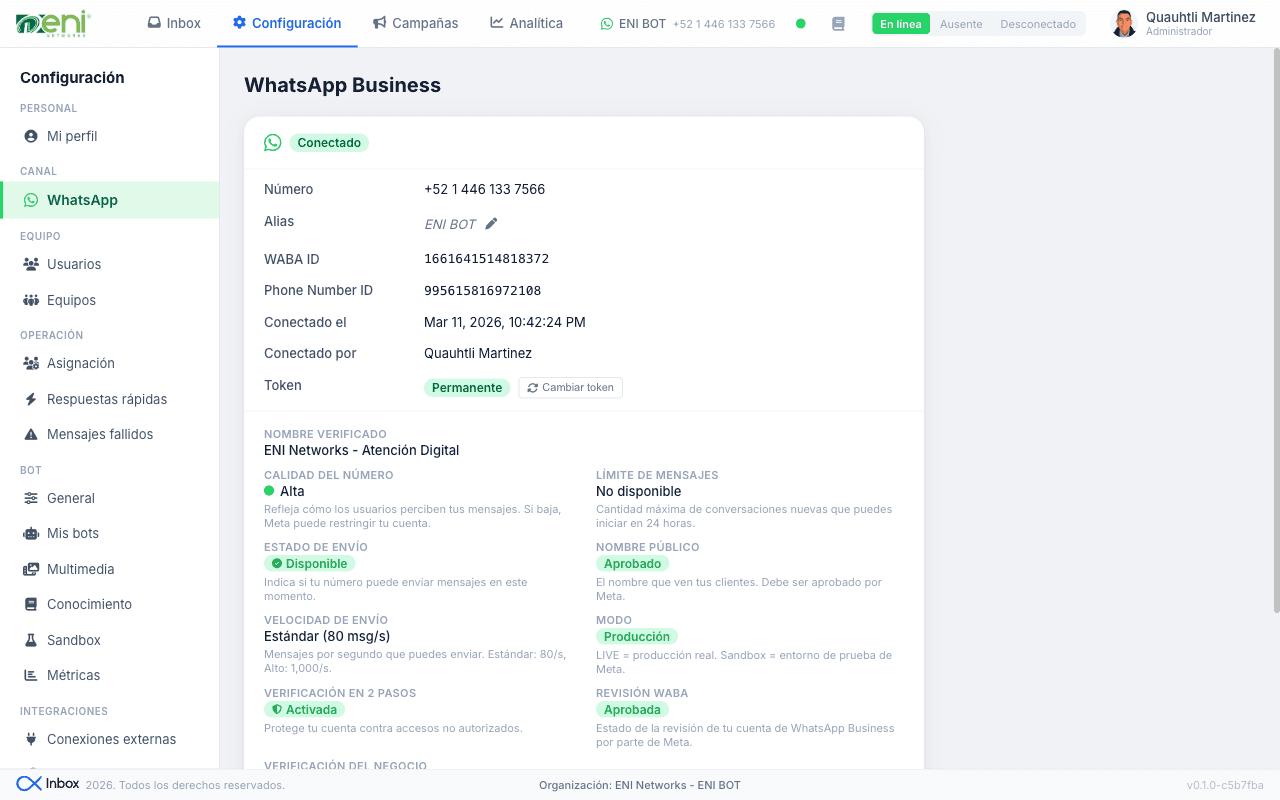Click the Organización: ENI Networks - ENI BOT footer text
This screenshot has height=800, width=1280.
[640, 785]
